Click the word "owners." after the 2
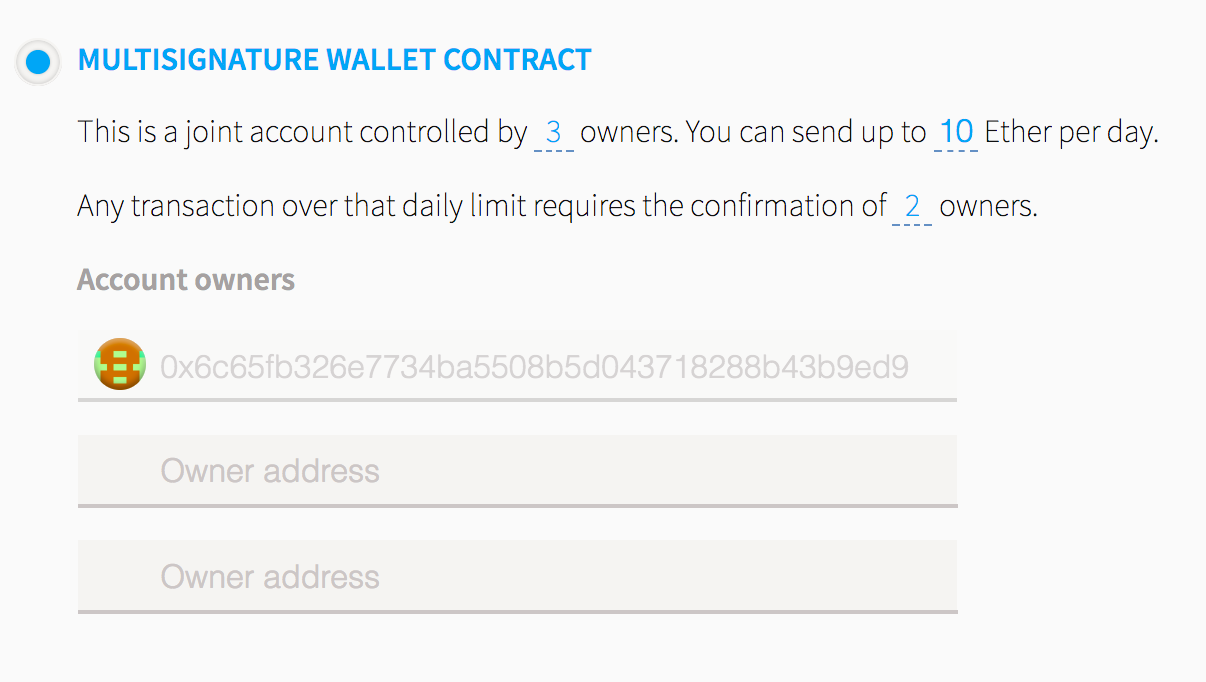 [988, 207]
